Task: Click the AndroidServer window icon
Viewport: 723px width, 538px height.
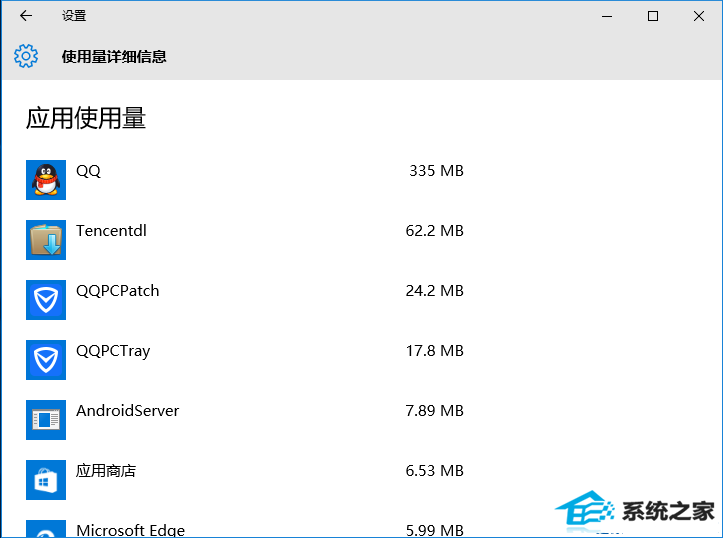Action: pyautogui.click(x=46, y=420)
